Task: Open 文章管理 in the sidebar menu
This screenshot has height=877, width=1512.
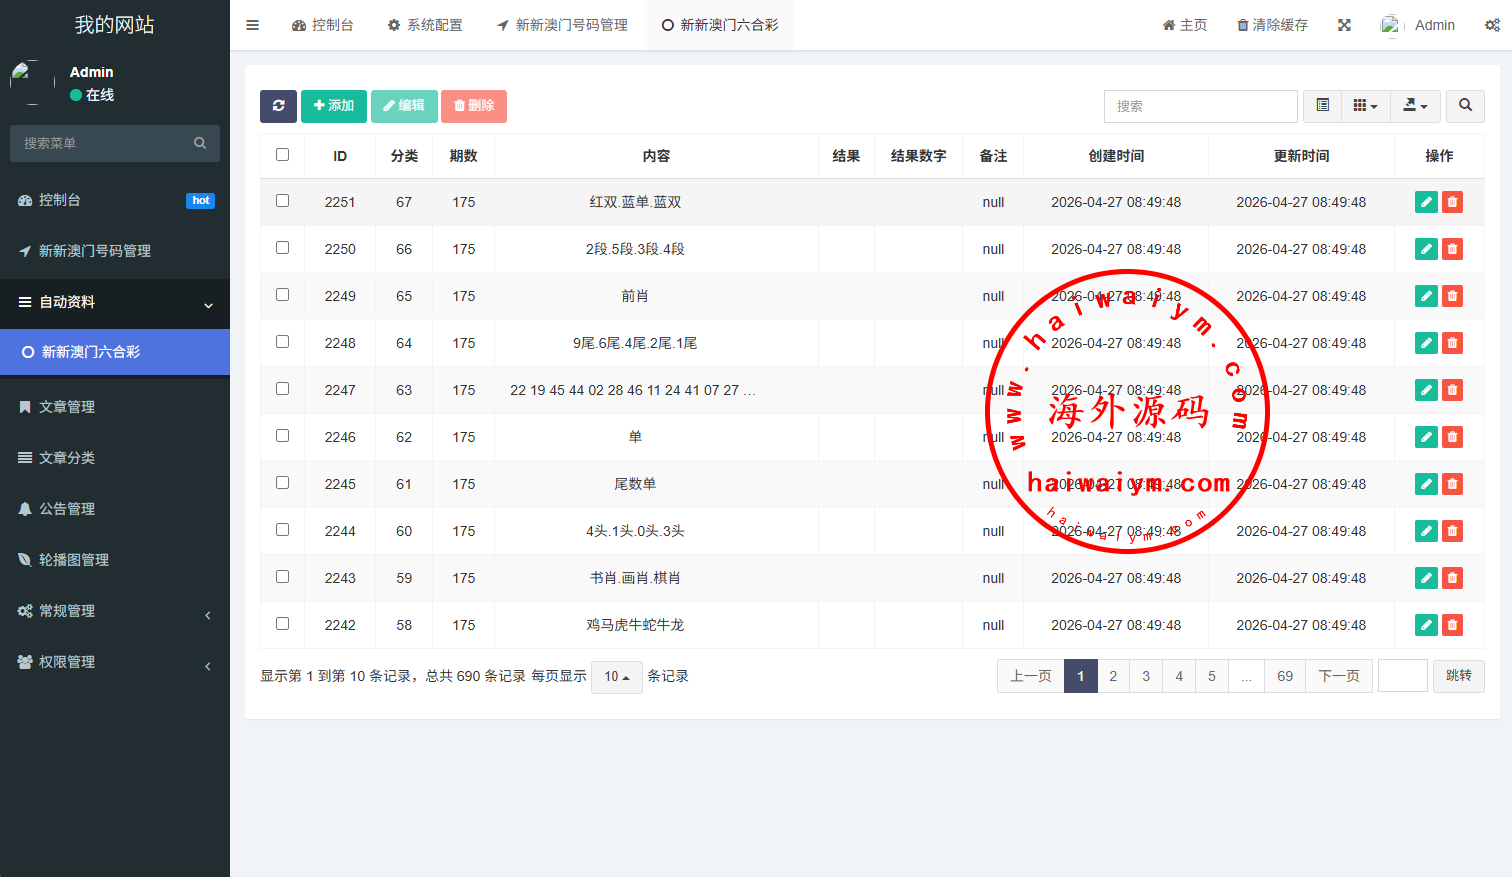Action: click(67, 407)
